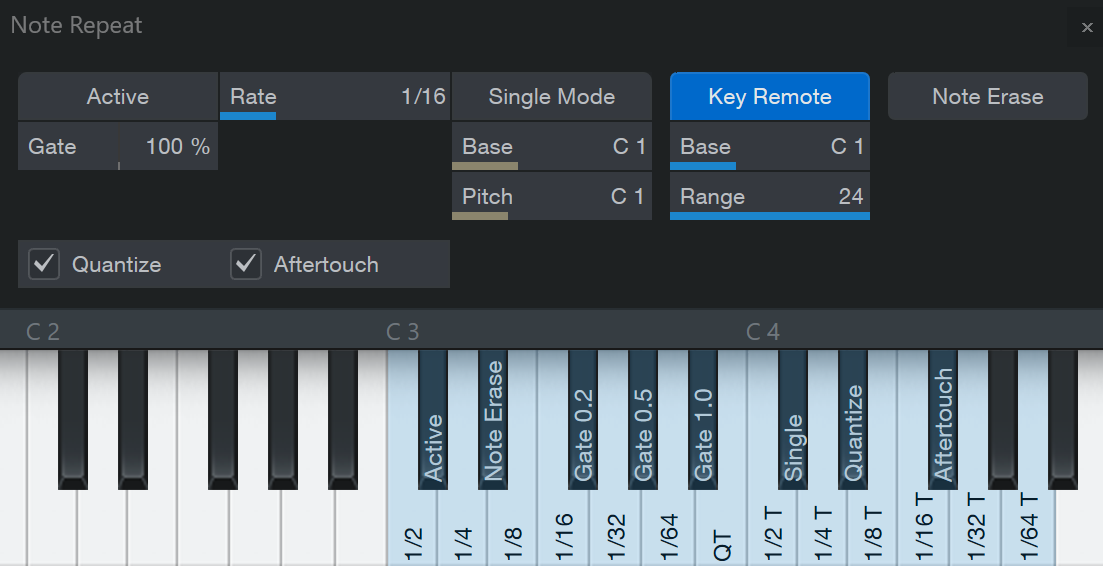
Task: Disable the Key Remote button
Action: (770, 96)
